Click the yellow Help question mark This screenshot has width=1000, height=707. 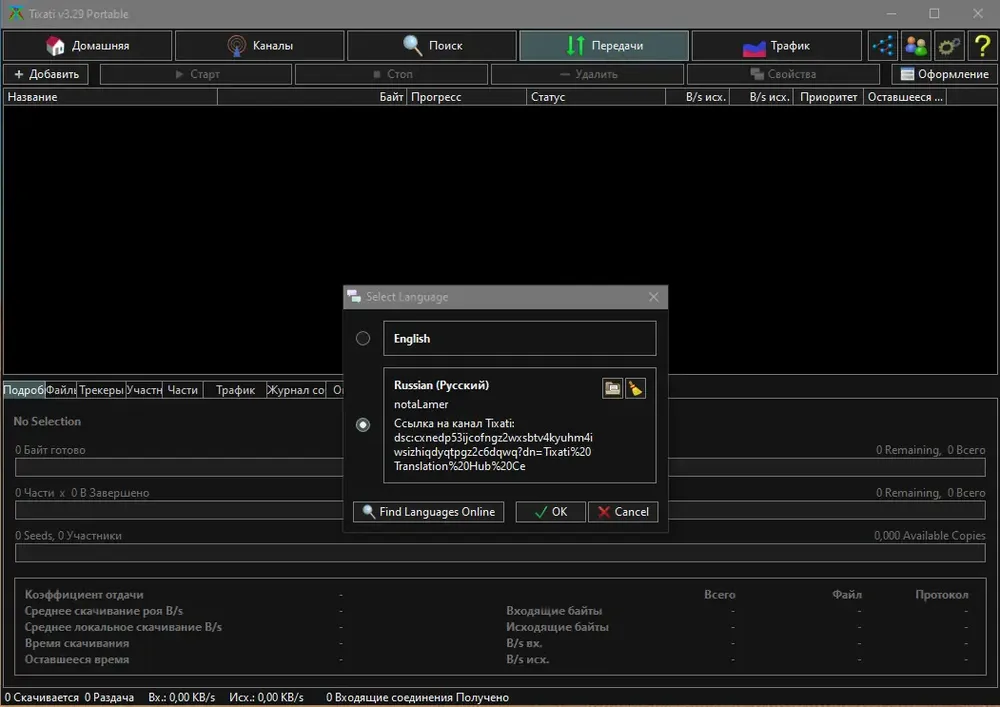click(982, 45)
